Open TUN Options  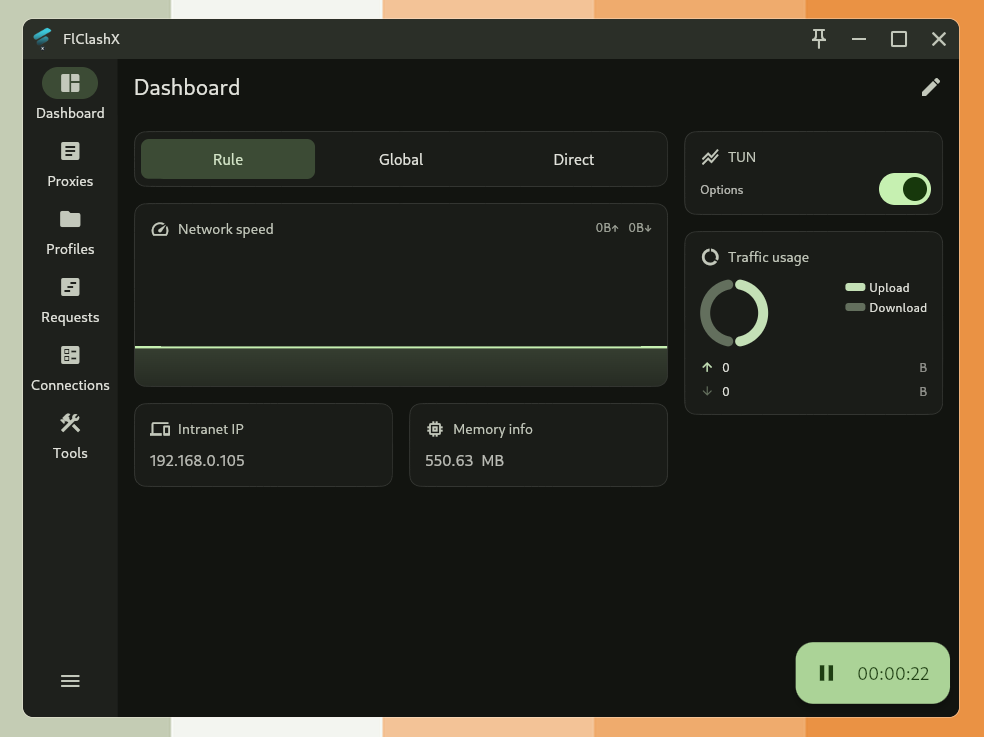[x=721, y=190]
